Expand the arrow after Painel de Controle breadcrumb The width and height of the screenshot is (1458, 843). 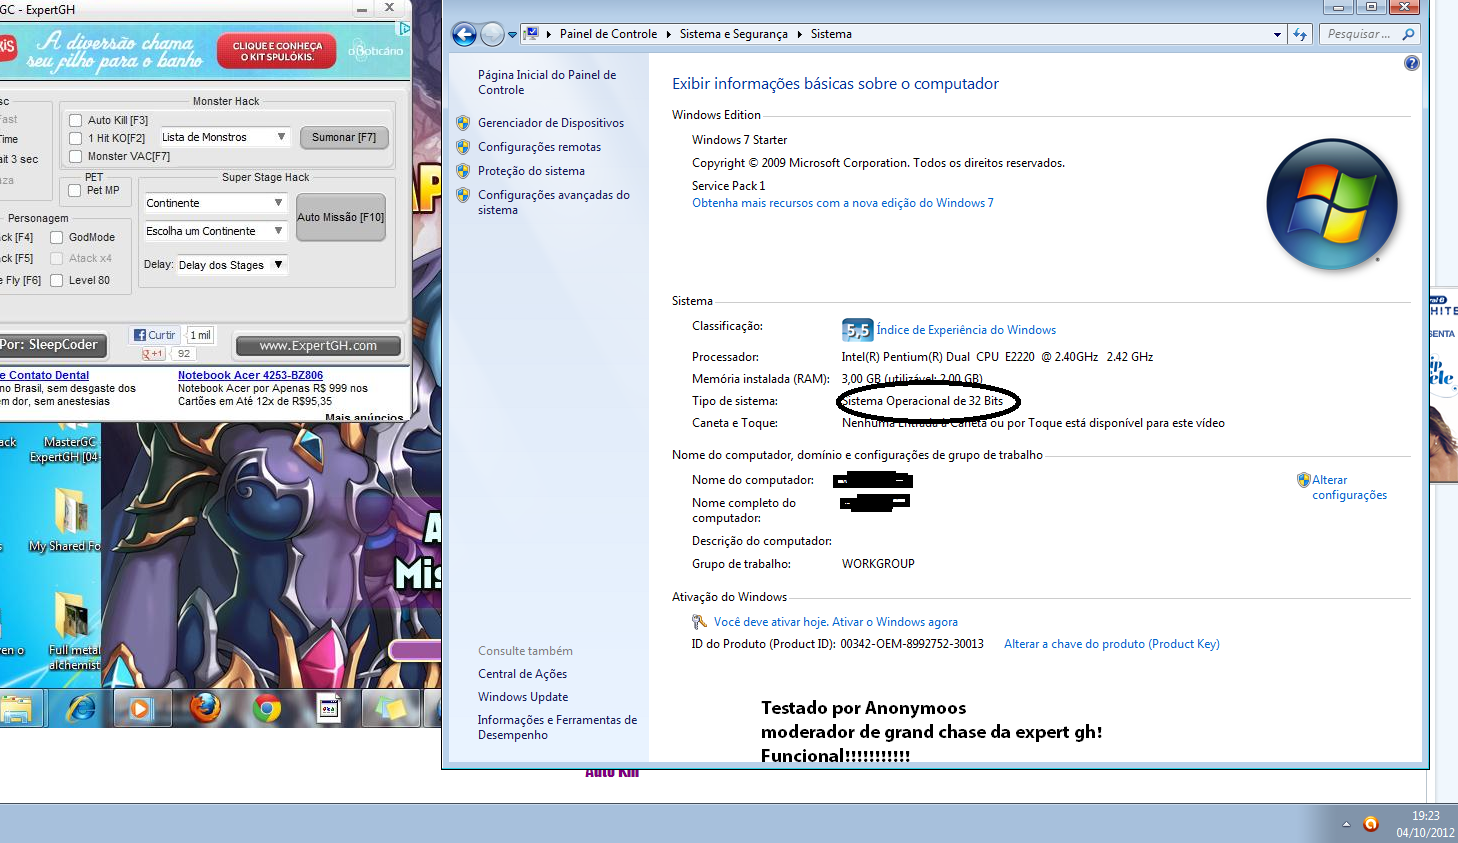tap(668, 34)
